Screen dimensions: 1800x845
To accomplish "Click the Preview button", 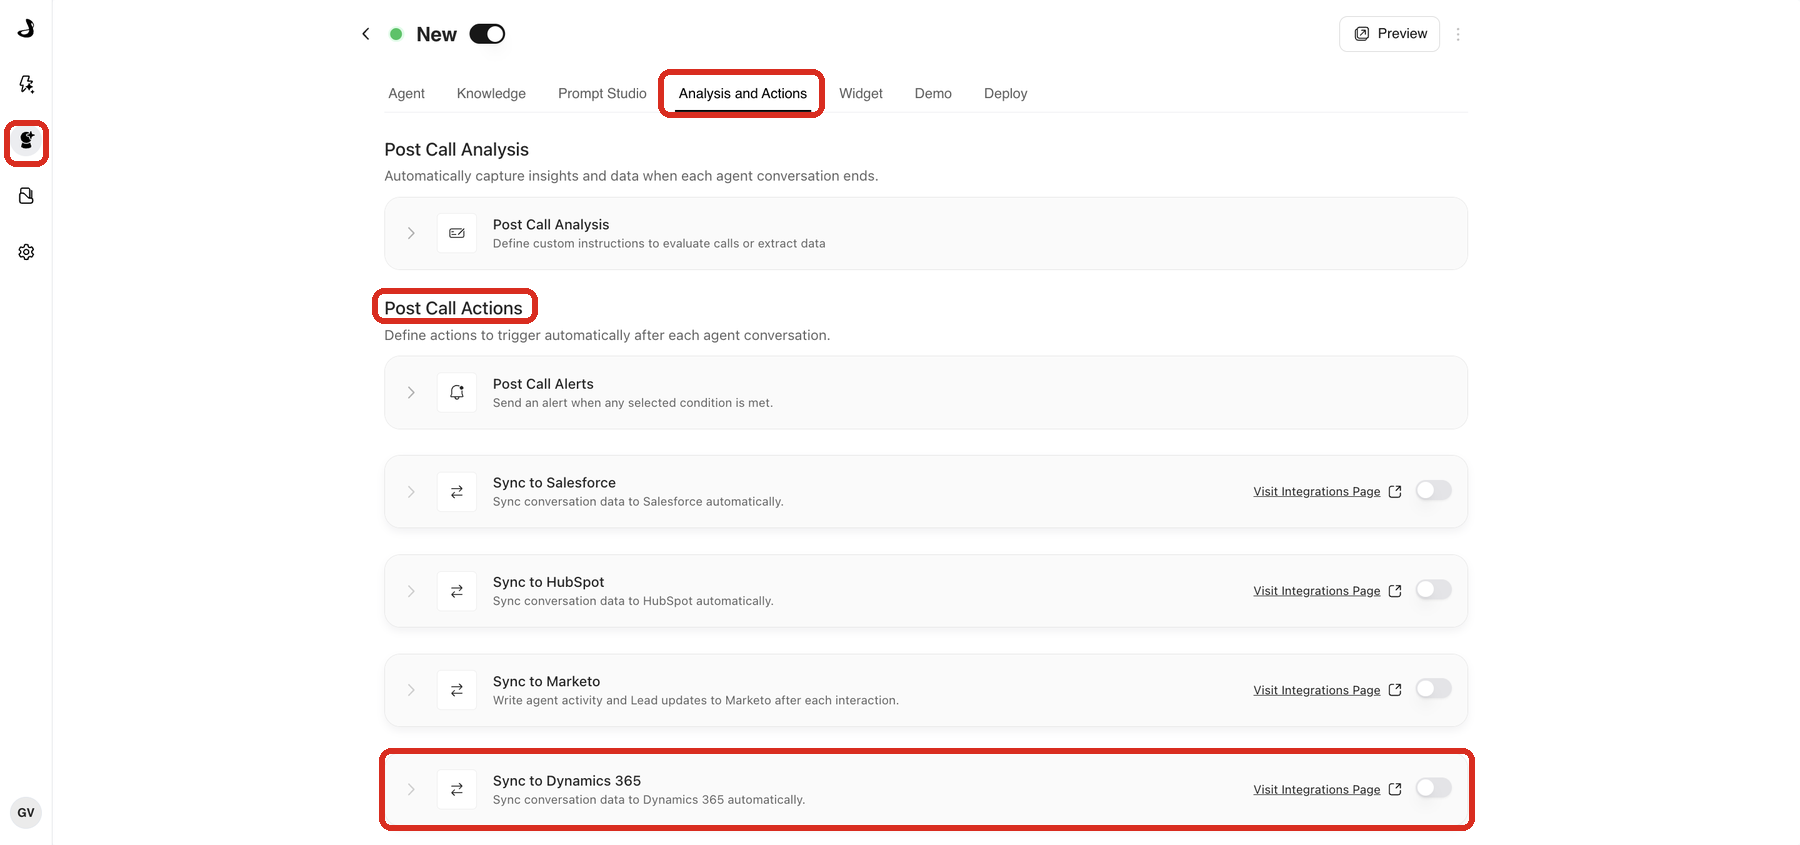I will (x=1390, y=34).
